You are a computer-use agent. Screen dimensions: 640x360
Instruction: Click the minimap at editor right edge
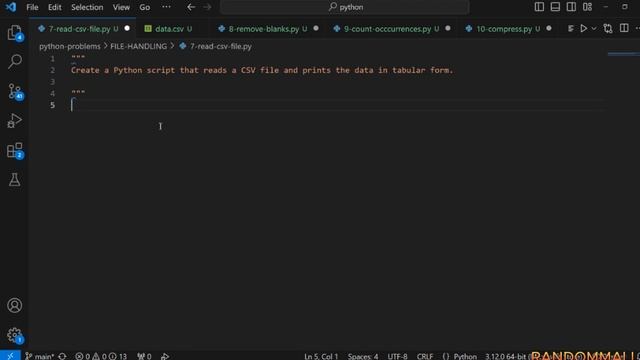pos(623,54)
